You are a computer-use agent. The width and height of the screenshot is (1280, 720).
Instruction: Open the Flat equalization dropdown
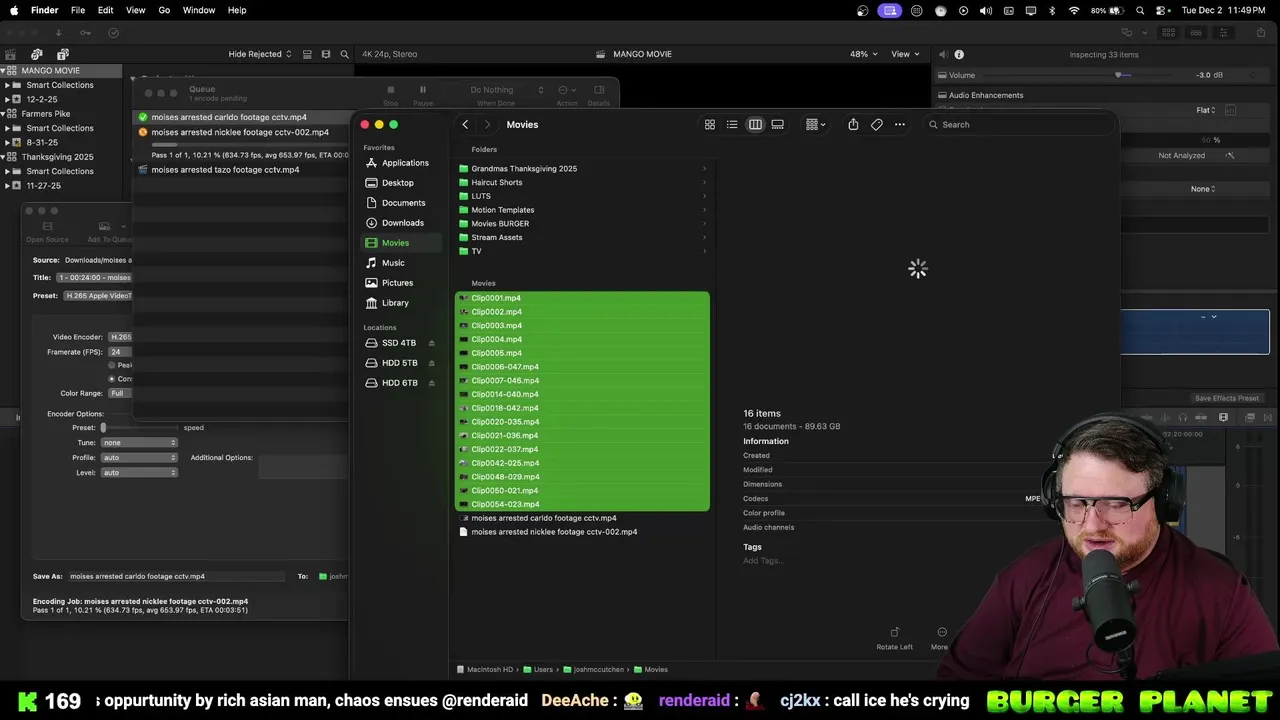tap(1207, 110)
